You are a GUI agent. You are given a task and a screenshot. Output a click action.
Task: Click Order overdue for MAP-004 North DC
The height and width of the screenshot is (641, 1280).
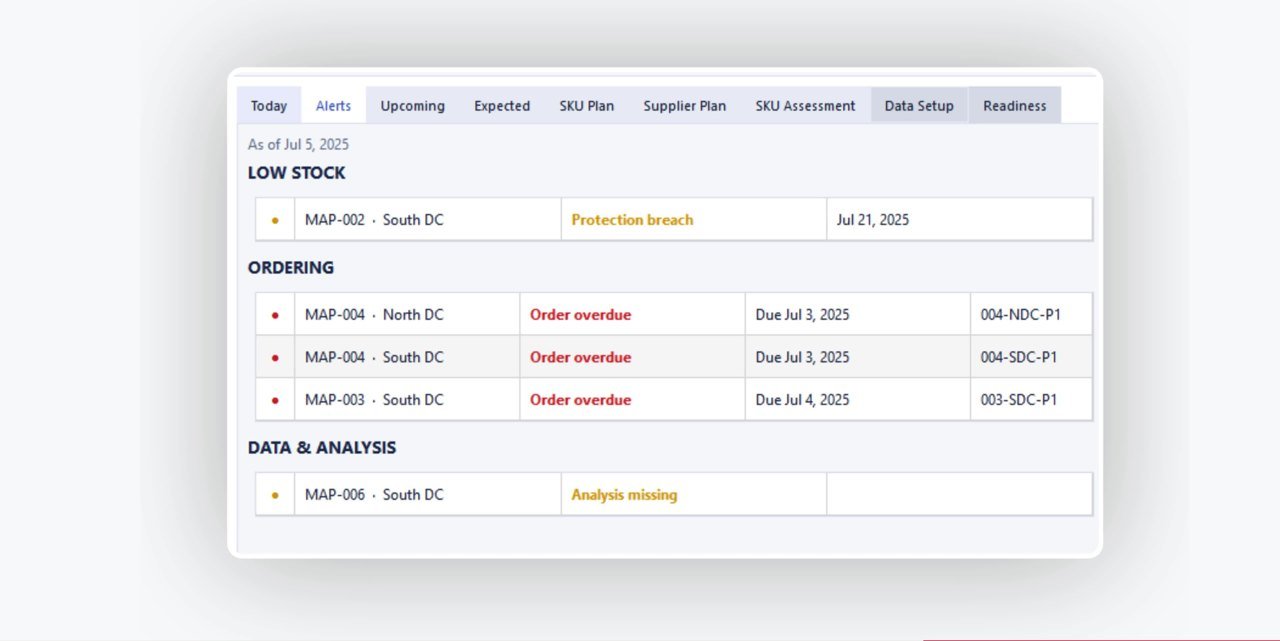point(580,315)
